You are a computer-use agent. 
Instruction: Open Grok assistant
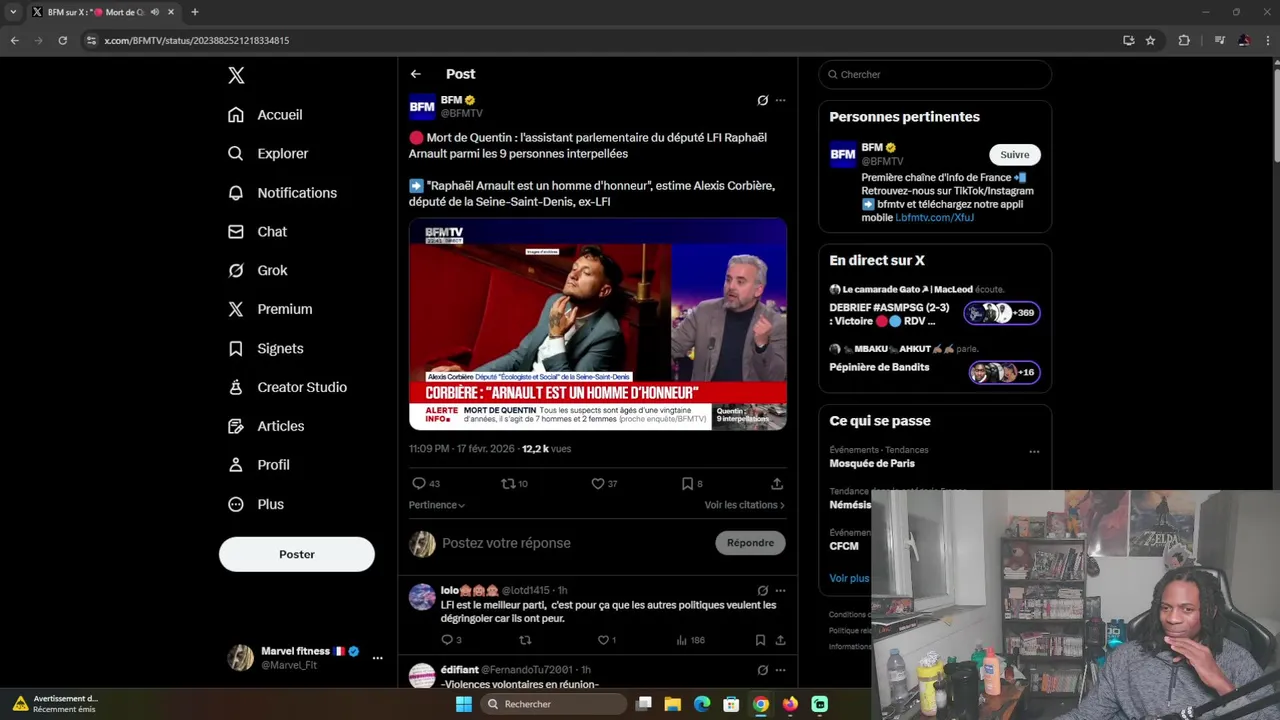coord(257,271)
